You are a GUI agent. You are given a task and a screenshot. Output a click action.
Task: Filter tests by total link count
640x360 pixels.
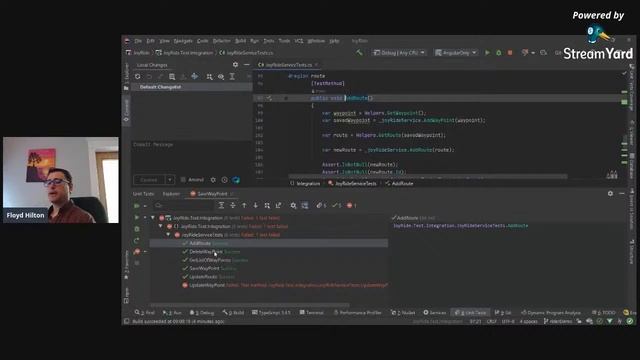pyautogui.click(x=321, y=205)
